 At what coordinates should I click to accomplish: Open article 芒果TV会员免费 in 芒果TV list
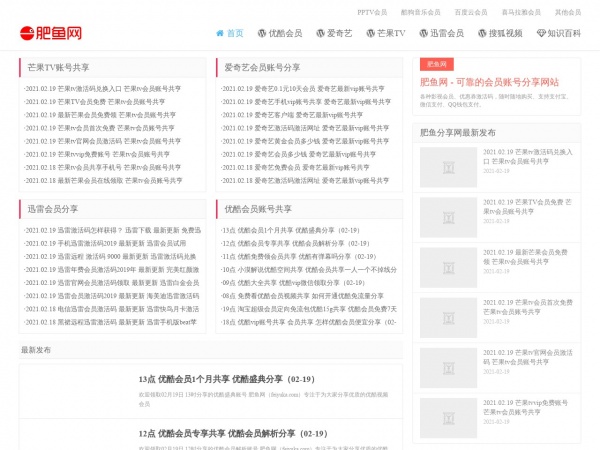pos(95,102)
